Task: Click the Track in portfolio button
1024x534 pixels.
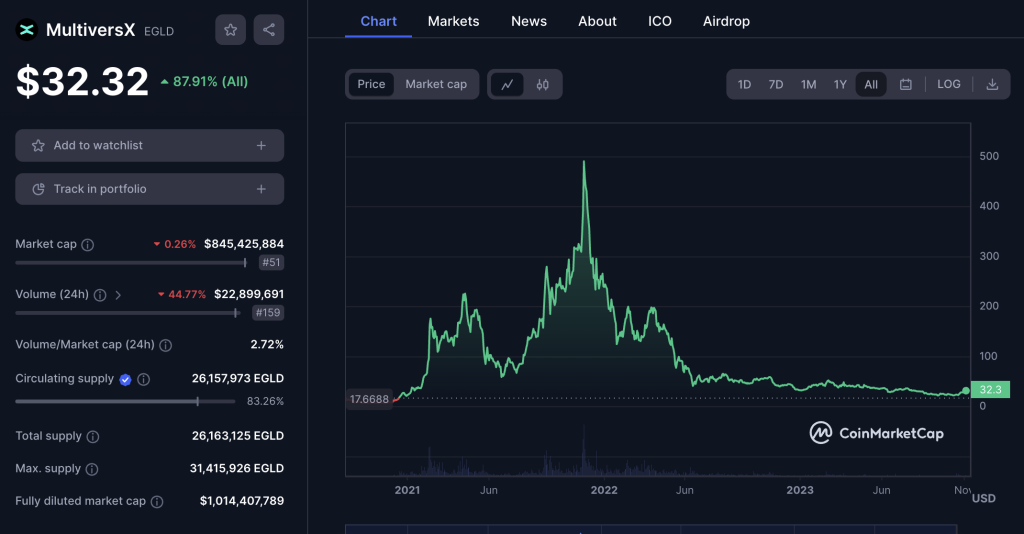Action: (x=150, y=189)
